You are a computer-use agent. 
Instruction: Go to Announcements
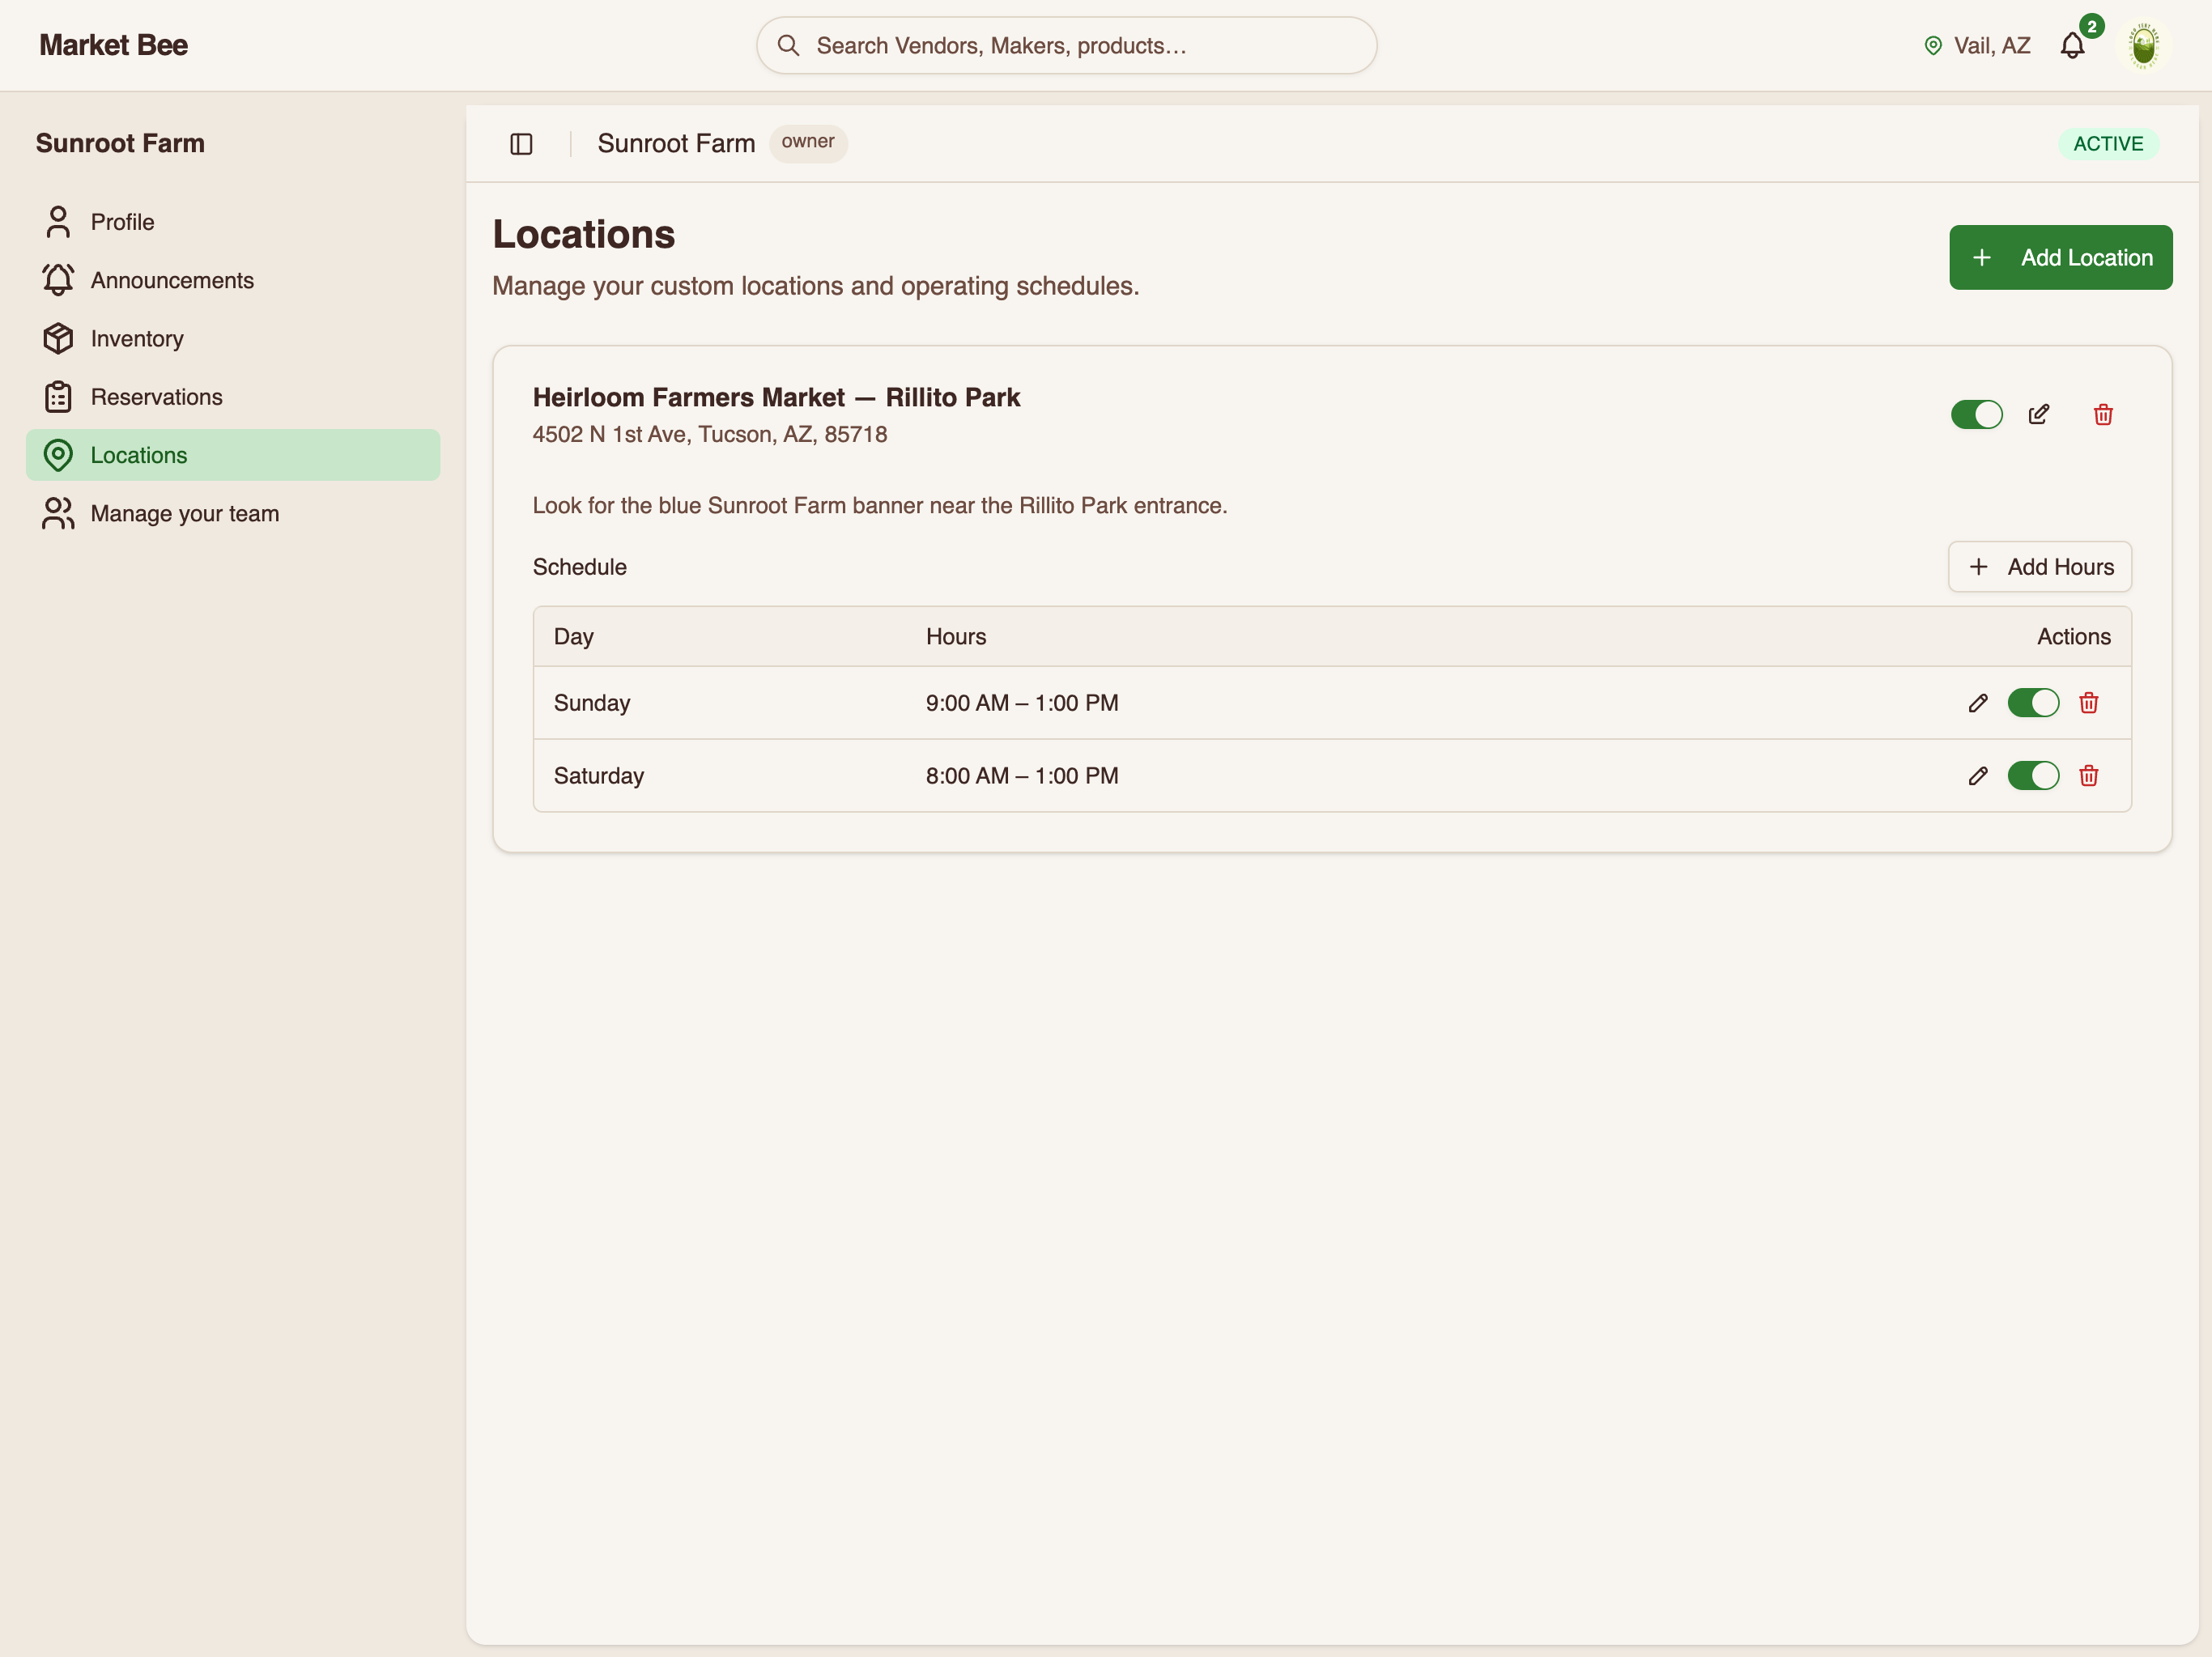click(233, 280)
